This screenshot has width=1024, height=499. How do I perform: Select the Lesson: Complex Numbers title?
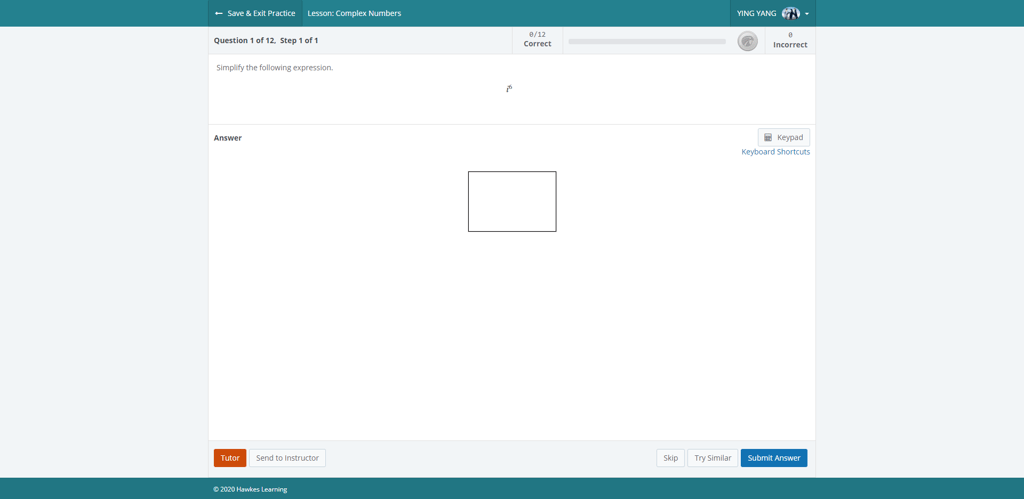click(x=354, y=13)
